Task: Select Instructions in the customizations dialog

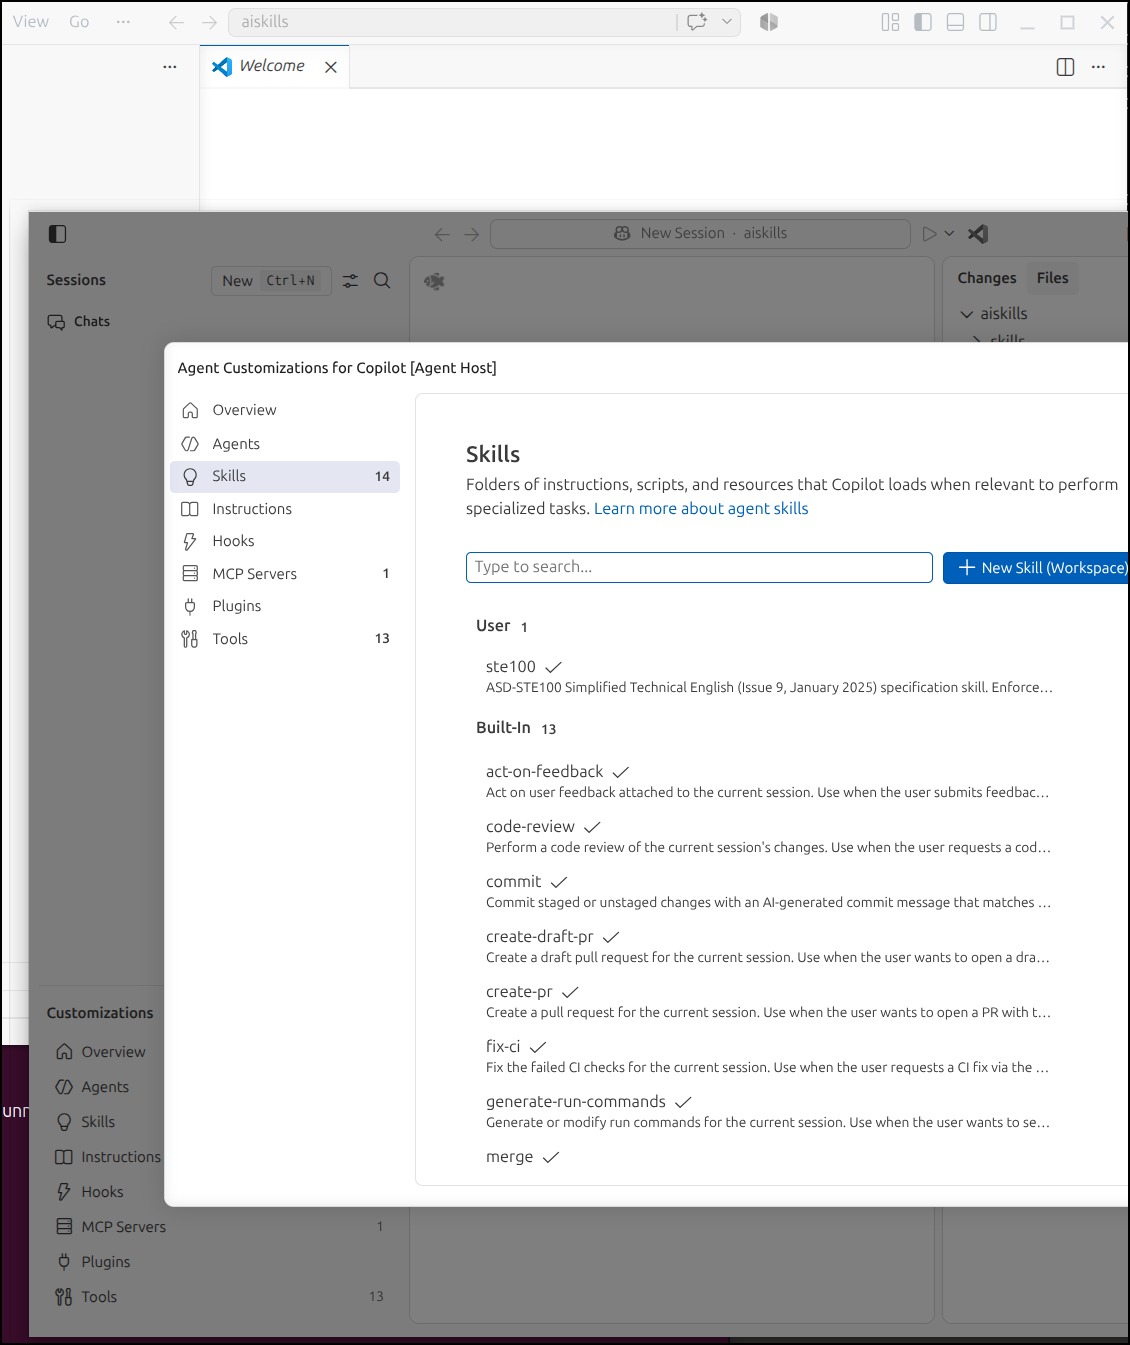Action: click(285, 509)
